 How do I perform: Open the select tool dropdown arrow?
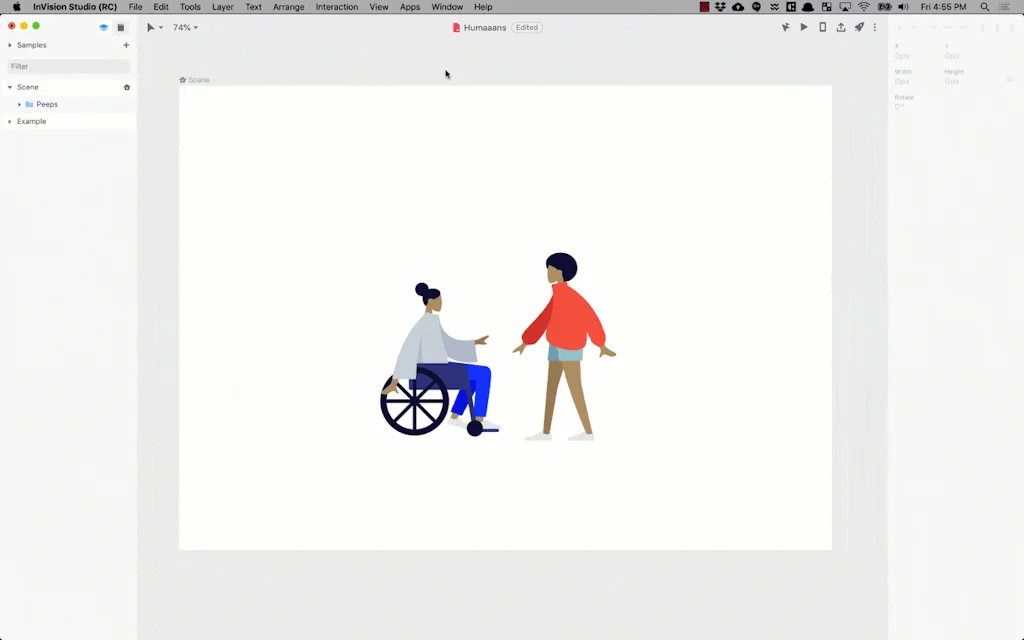tap(161, 28)
